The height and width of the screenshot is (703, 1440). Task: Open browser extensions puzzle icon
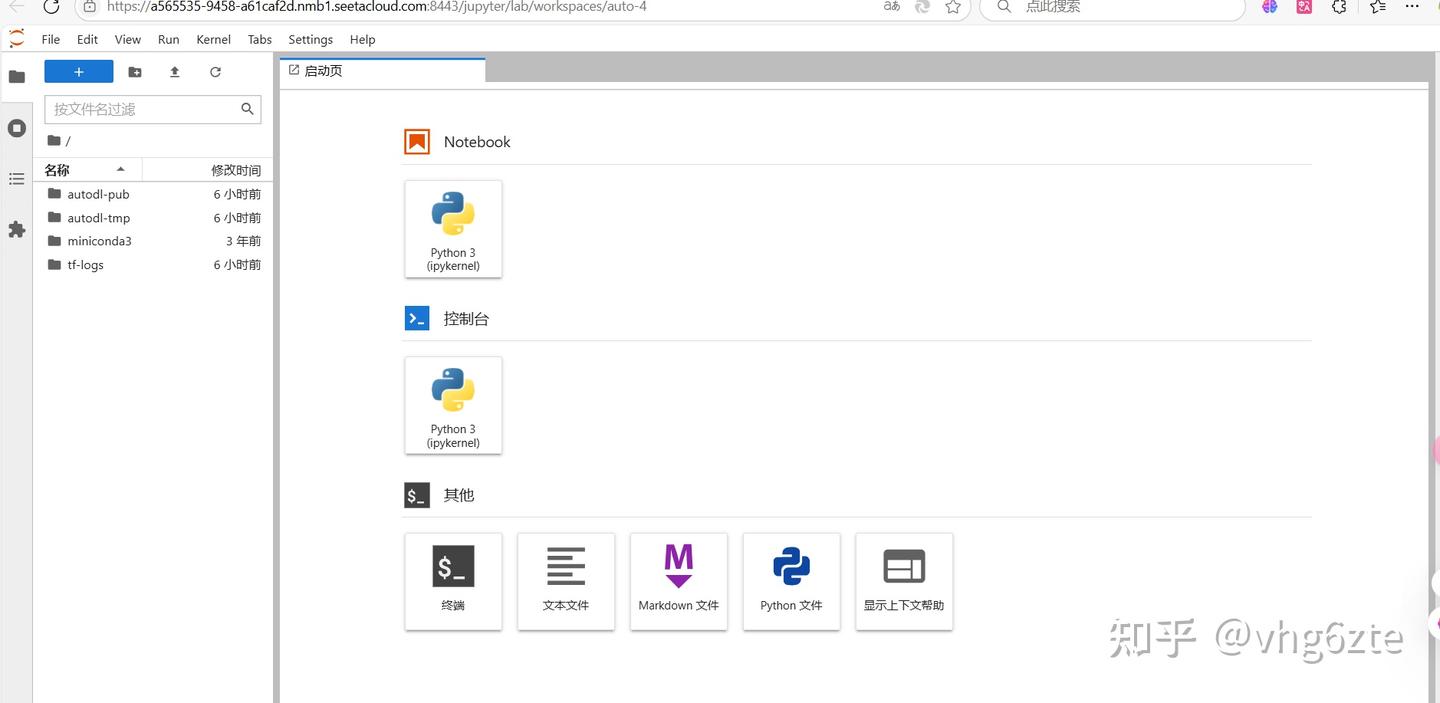coord(1339,7)
